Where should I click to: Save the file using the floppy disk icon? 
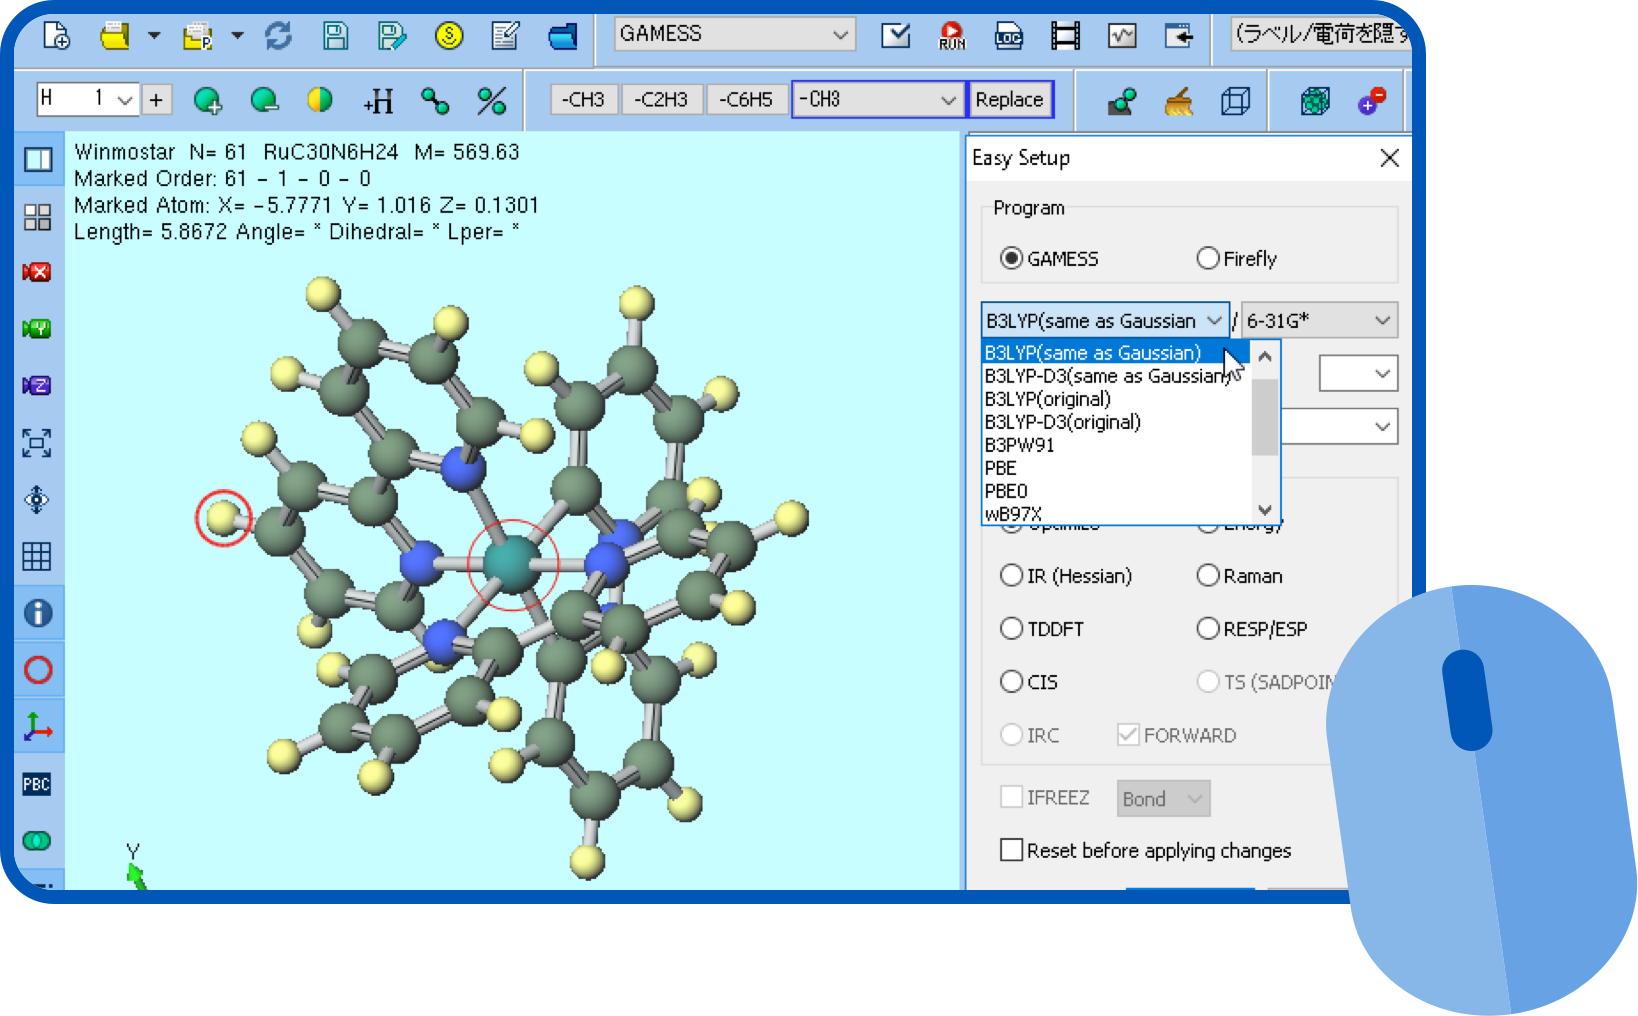point(334,35)
